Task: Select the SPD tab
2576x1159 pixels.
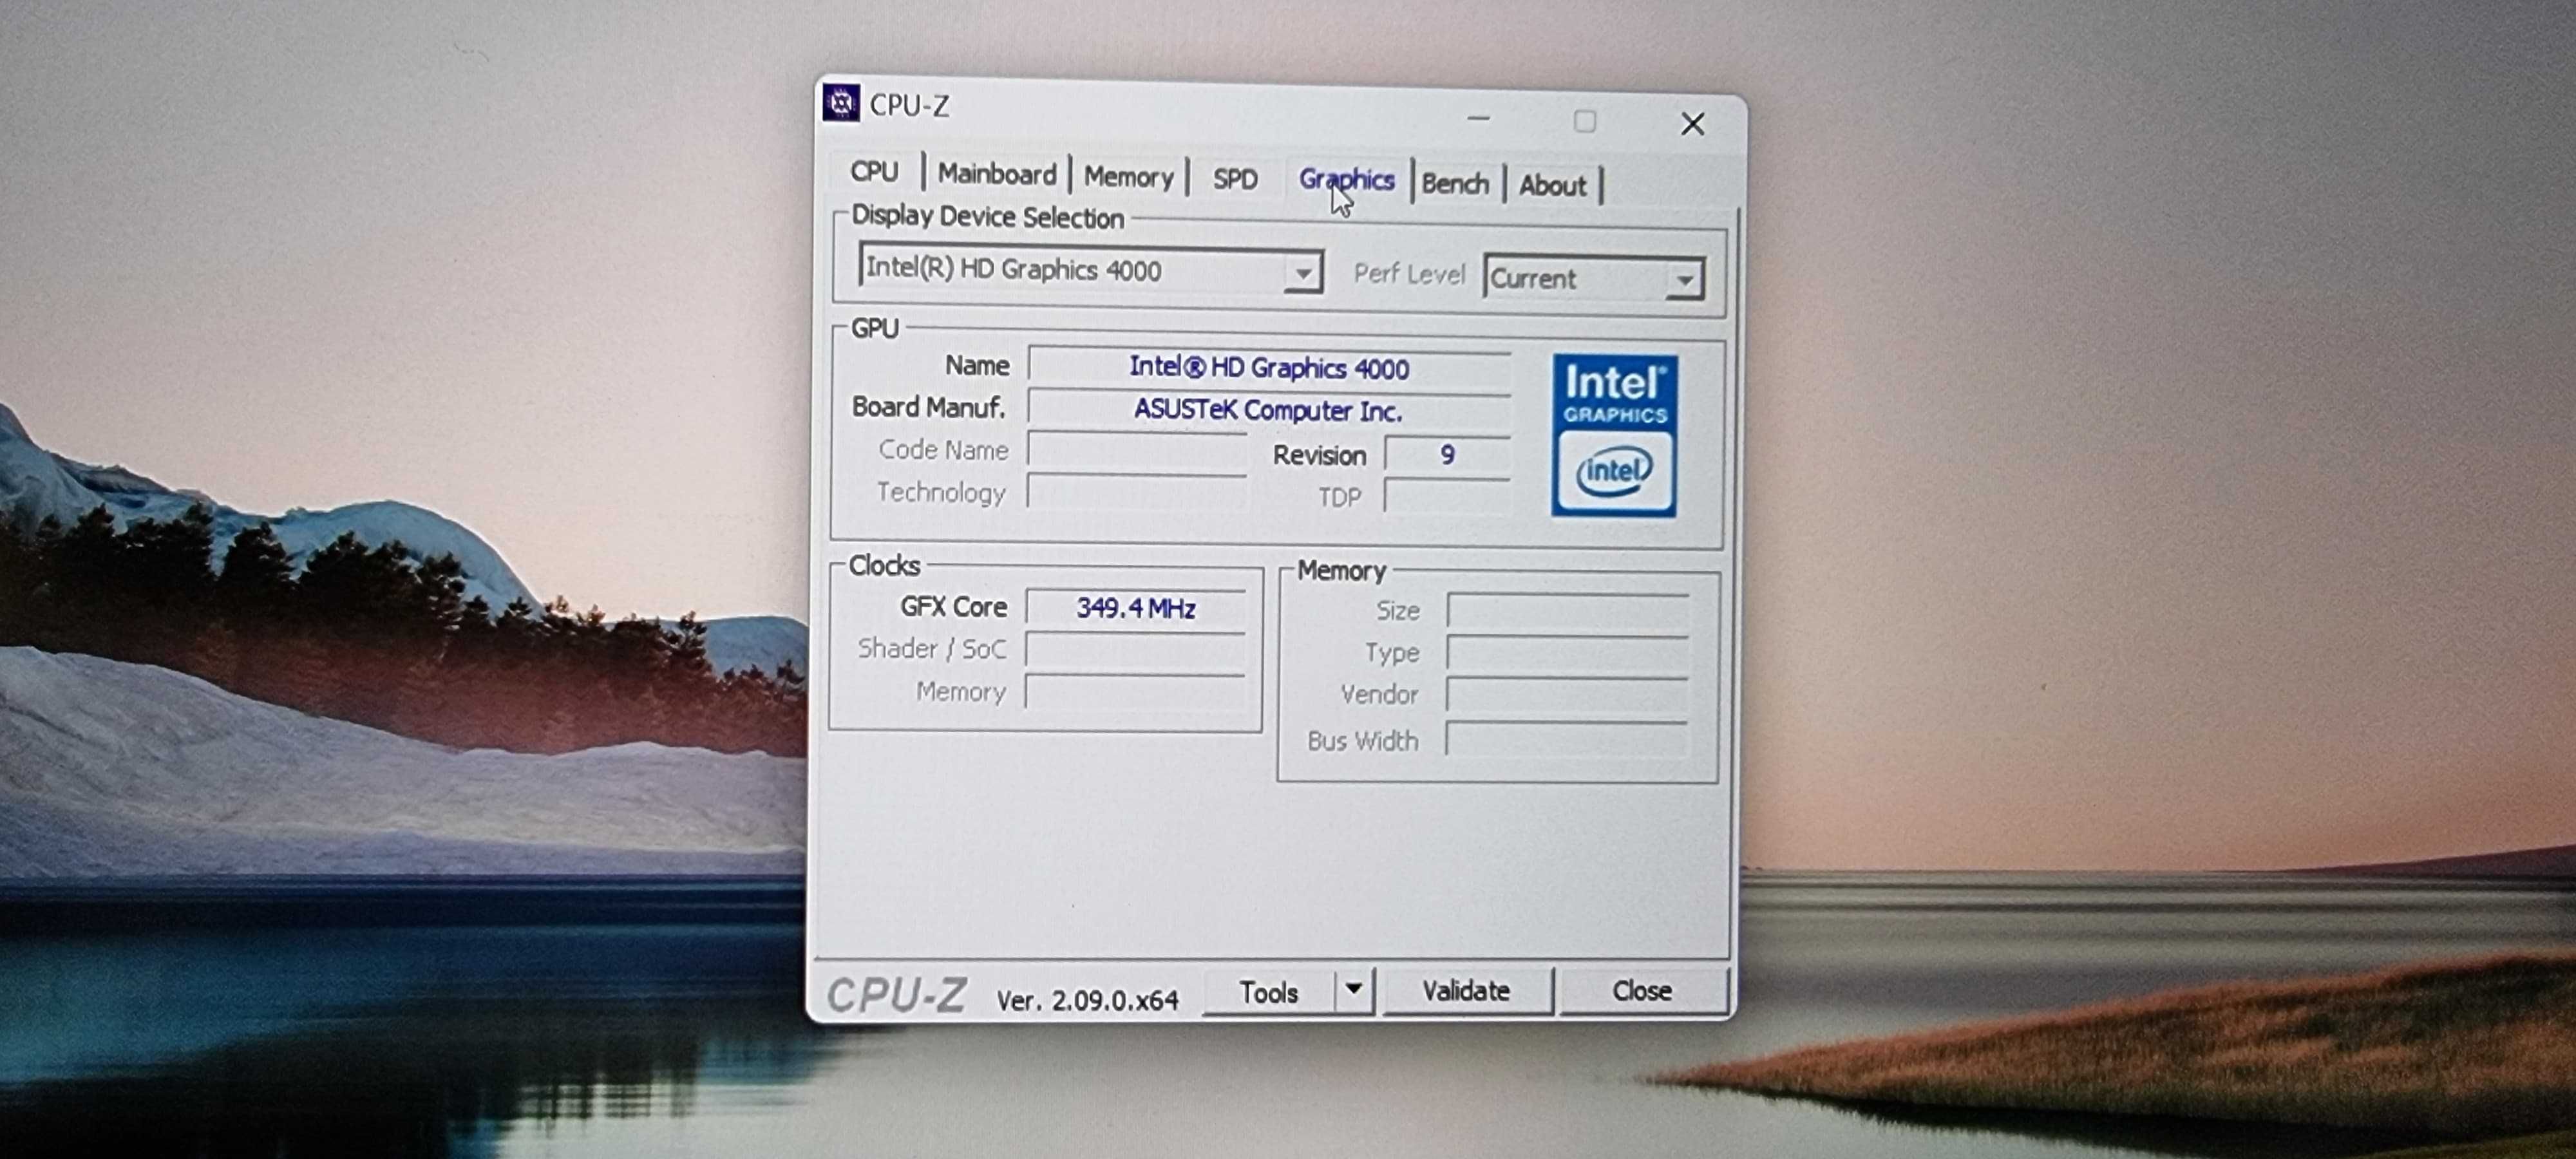Action: click(x=1235, y=179)
